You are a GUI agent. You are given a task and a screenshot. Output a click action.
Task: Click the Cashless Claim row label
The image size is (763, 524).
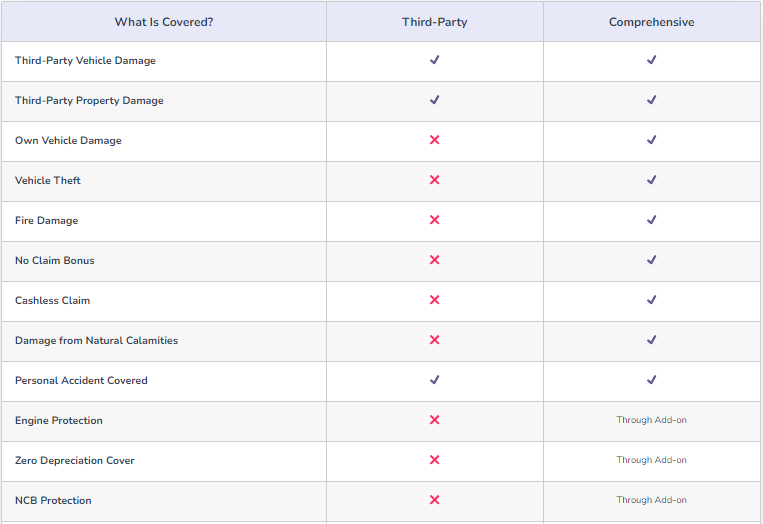(x=52, y=301)
